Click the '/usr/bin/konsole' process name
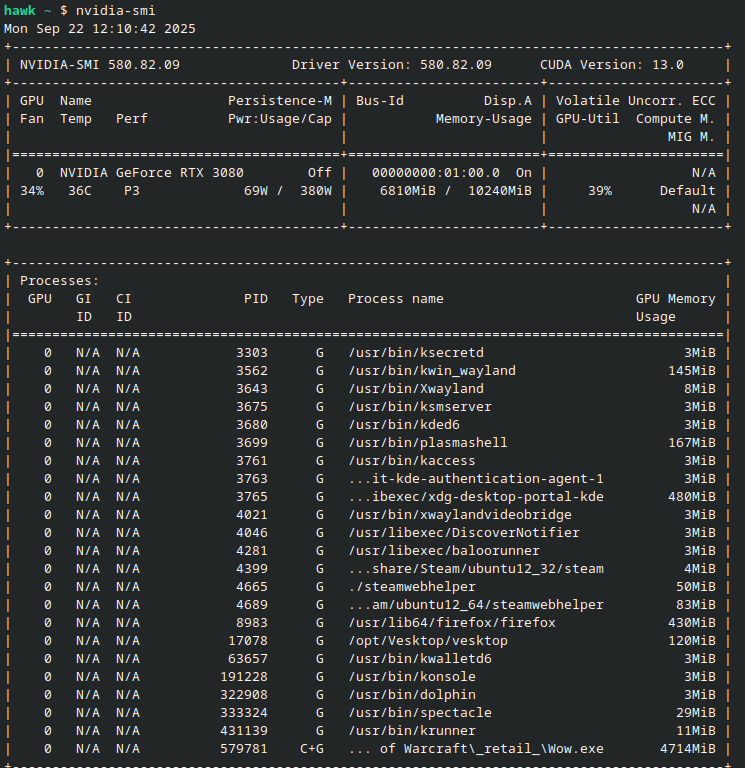Image resolution: width=745 pixels, height=768 pixels. (412, 677)
